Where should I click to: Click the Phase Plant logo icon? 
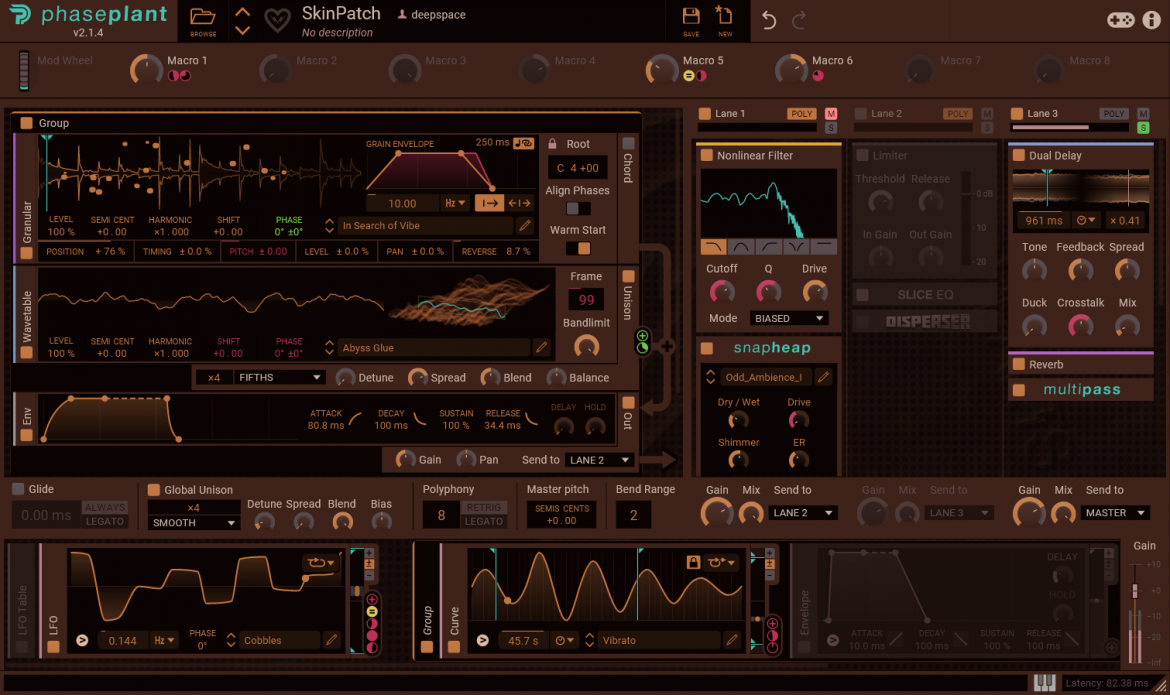[18, 16]
